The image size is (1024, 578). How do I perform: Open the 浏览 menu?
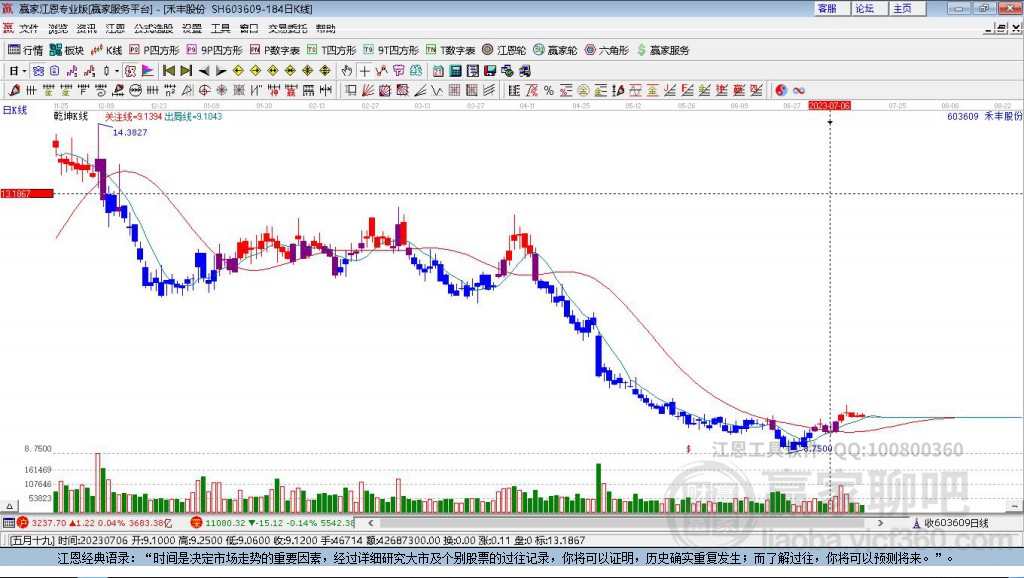pyautogui.click(x=57, y=28)
